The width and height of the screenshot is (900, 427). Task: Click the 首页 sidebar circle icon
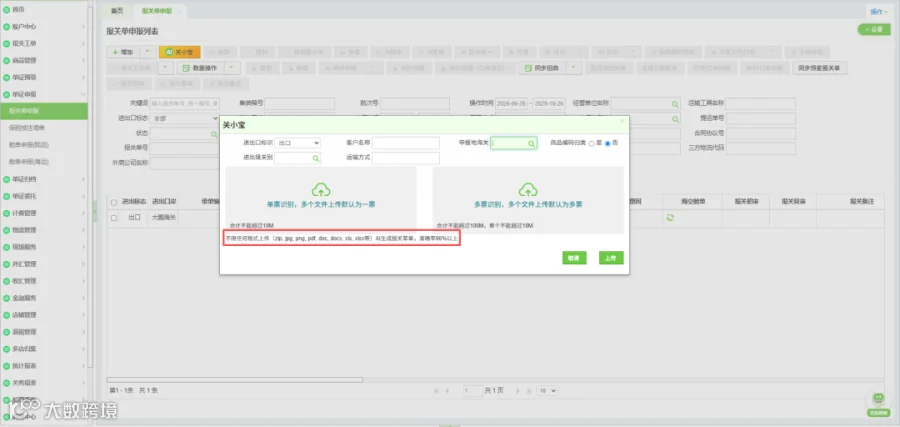click(x=6, y=10)
